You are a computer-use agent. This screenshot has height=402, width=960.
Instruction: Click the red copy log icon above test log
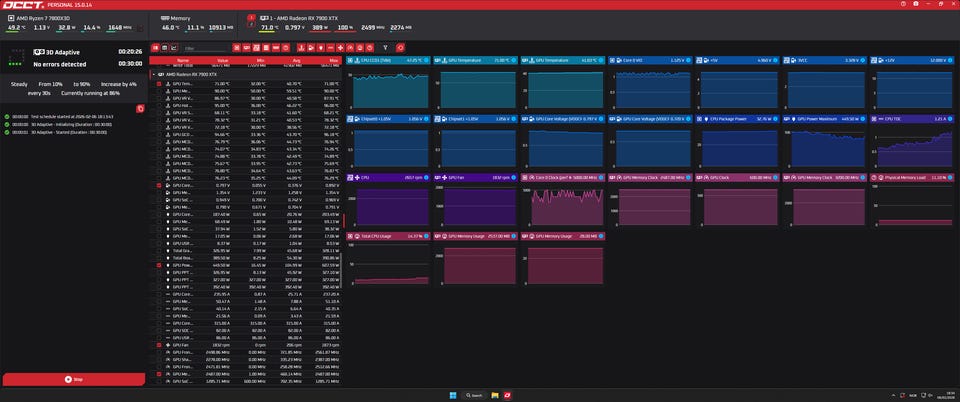coord(140,108)
